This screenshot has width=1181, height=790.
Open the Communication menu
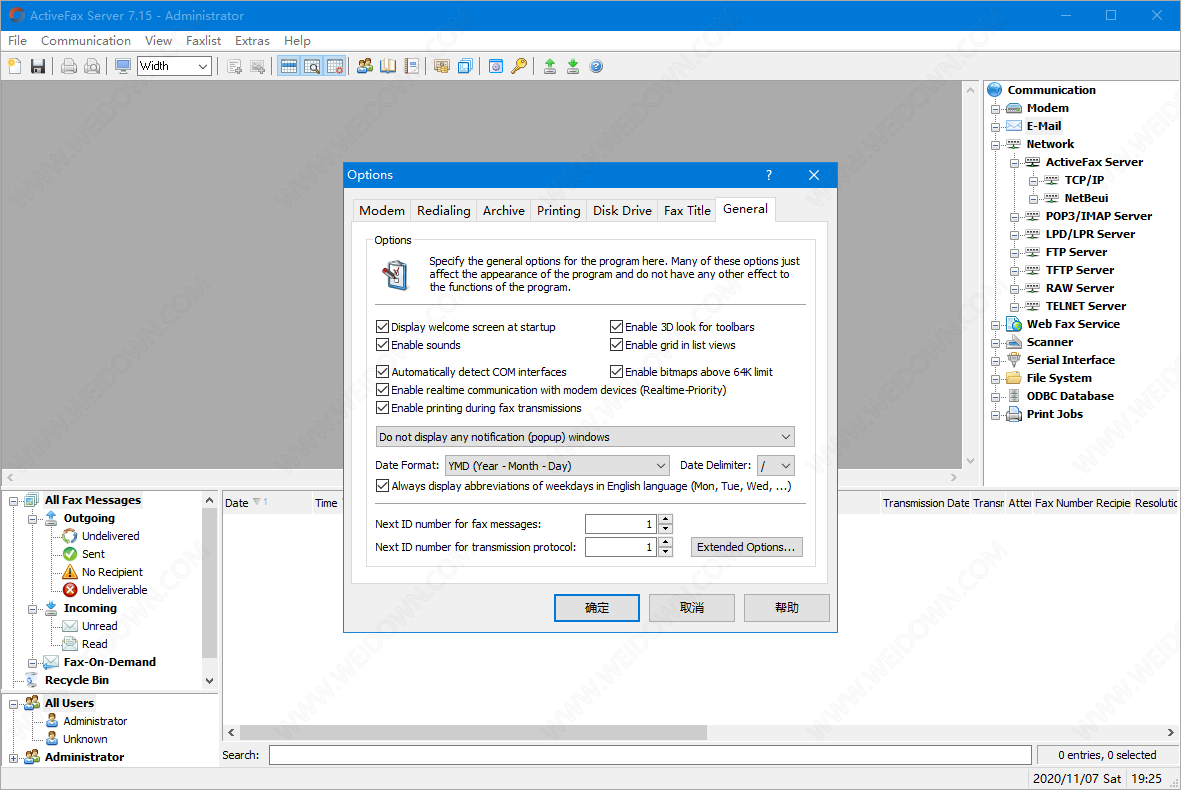86,41
